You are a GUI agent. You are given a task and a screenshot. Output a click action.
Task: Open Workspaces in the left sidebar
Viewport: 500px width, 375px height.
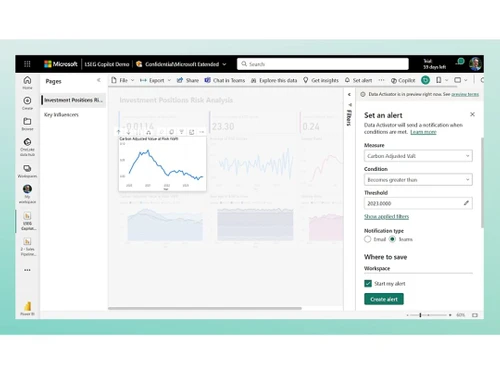click(27, 171)
